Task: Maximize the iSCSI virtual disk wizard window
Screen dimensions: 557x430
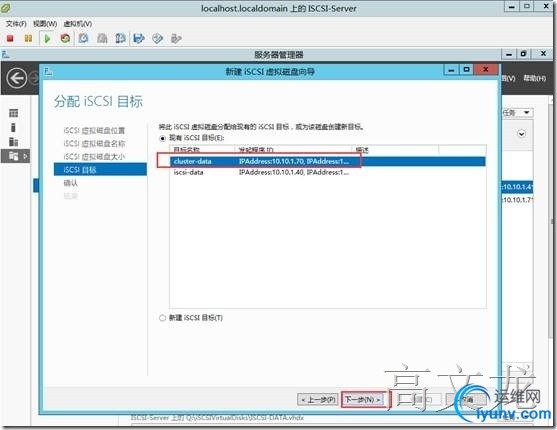Action: 466,70
